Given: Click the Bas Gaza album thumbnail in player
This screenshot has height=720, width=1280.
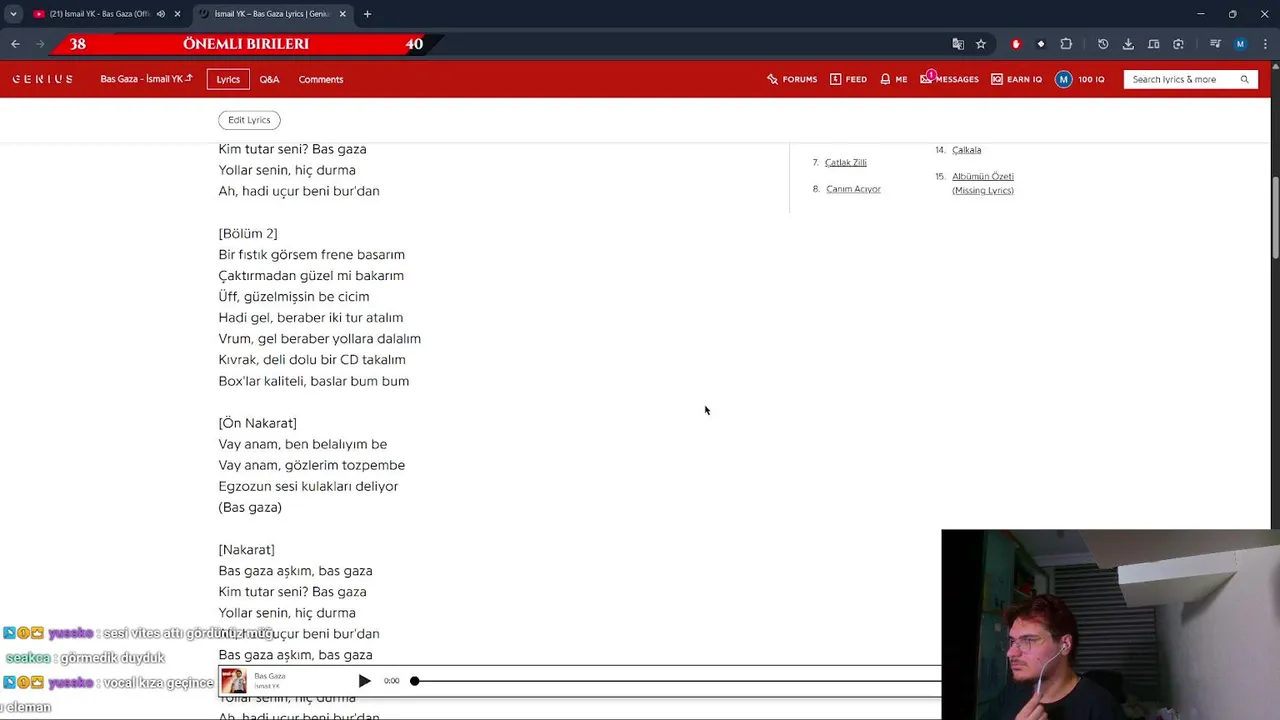Looking at the screenshot, I should point(234,681).
